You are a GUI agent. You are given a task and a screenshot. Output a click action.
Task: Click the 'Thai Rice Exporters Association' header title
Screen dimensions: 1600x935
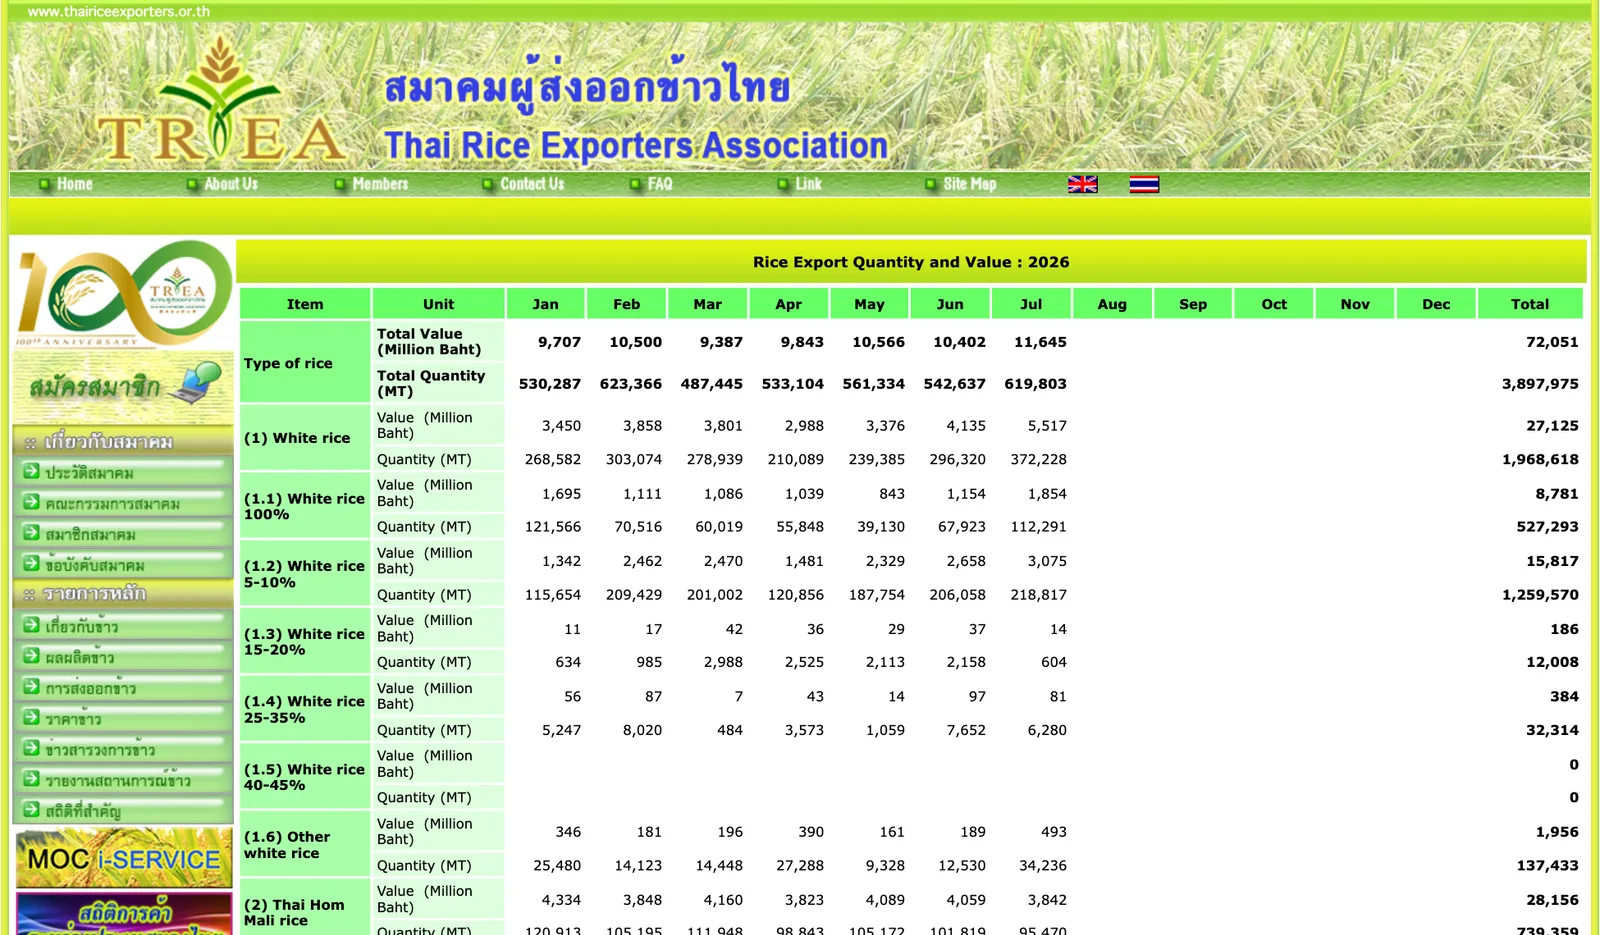[636, 146]
